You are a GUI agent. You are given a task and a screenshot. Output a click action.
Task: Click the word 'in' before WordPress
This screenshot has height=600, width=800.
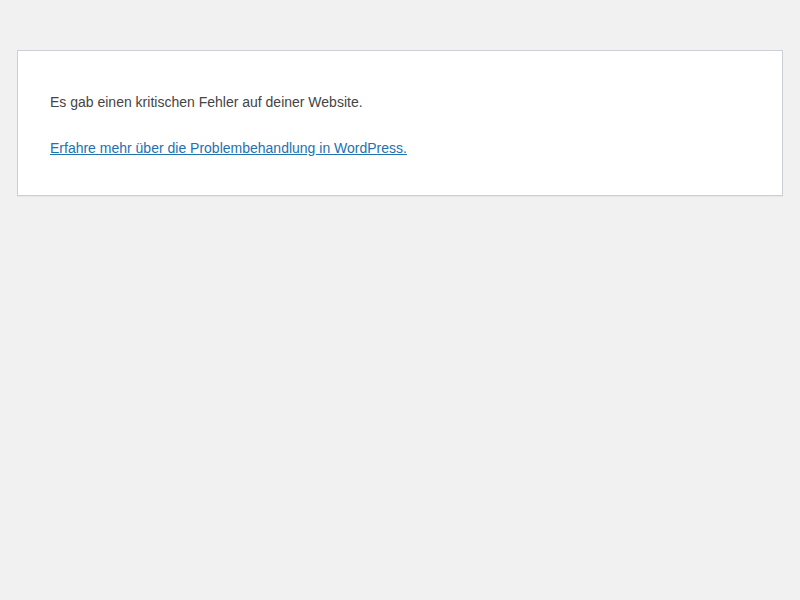point(325,148)
